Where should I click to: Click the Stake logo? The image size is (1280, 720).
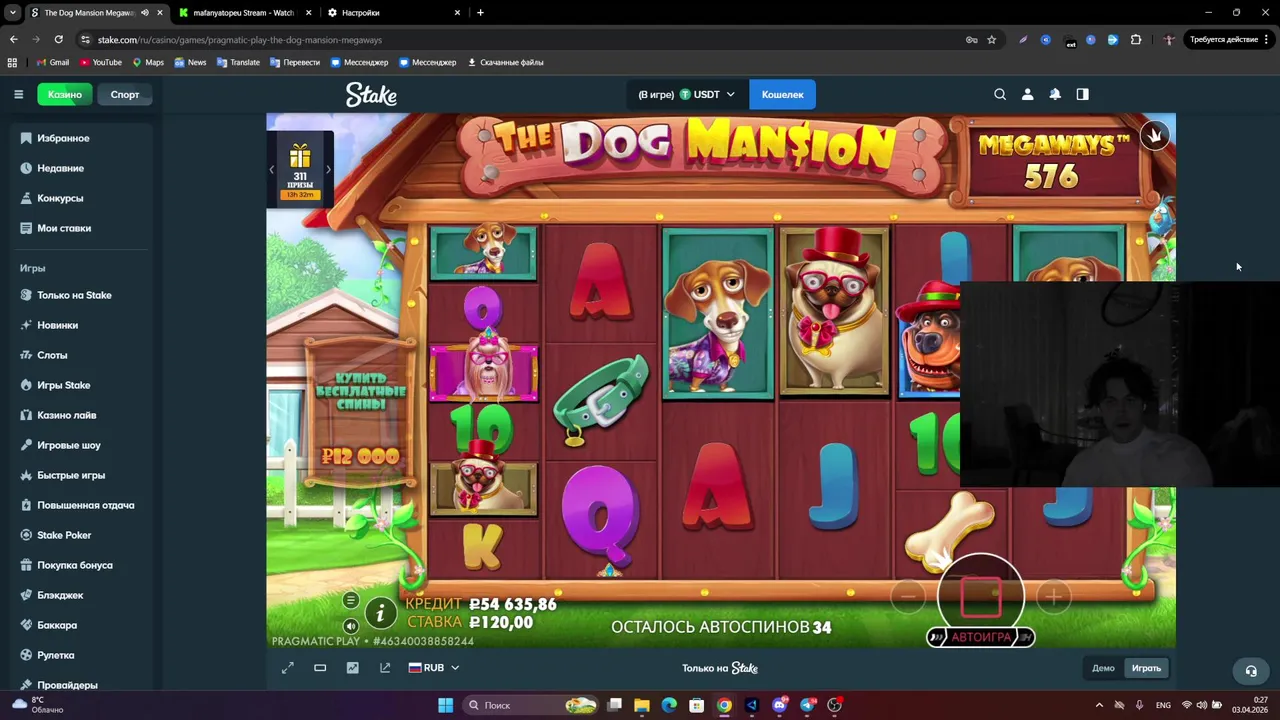pyautogui.click(x=371, y=94)
